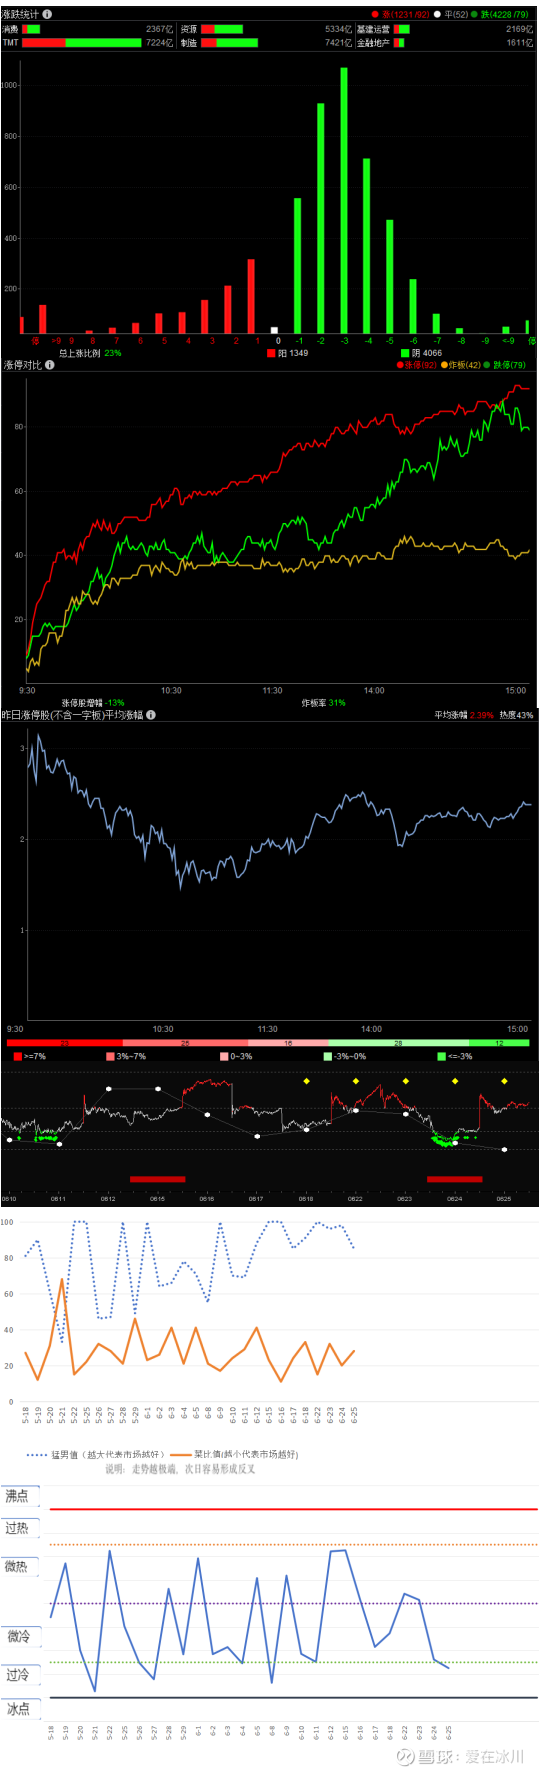Select the 冰点 level tab
Viewport: 540px width, 1773px height.
tap(19, 1709)
